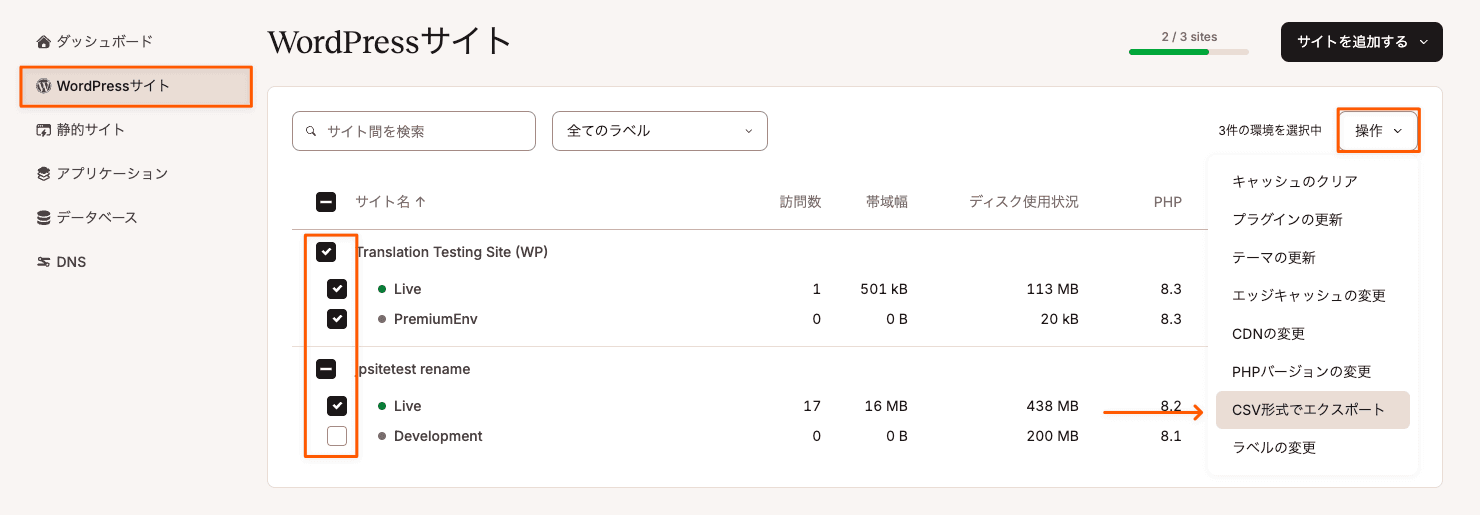The width and height of the screenshot is (1480, 515).
Task: Sort by 帯域幅 column header
Action: point(887,202)
